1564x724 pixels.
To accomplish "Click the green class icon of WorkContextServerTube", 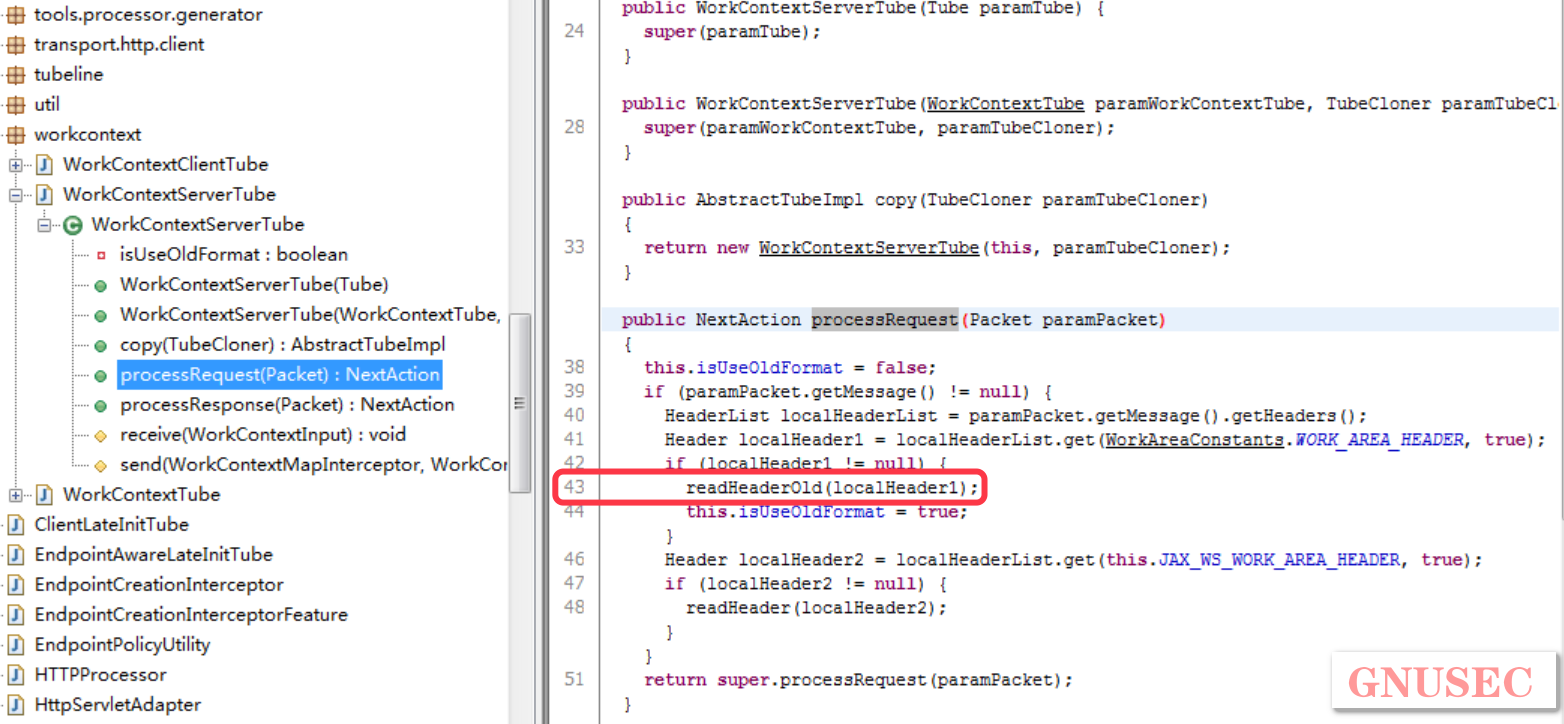I will pos(72,225).
